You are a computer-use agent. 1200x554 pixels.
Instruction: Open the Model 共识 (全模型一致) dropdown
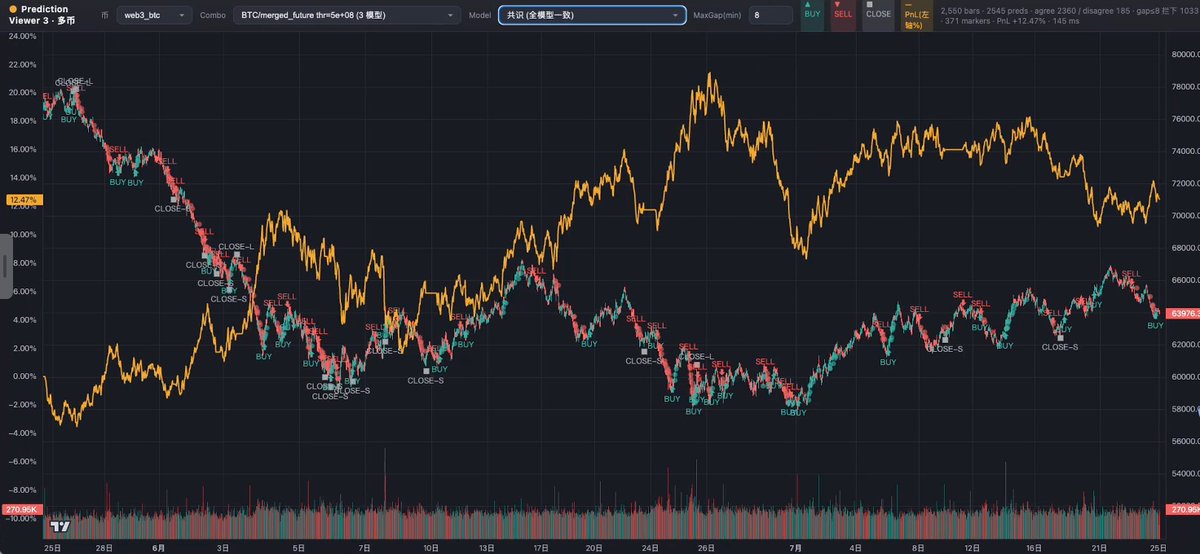(x=592, y=15)
